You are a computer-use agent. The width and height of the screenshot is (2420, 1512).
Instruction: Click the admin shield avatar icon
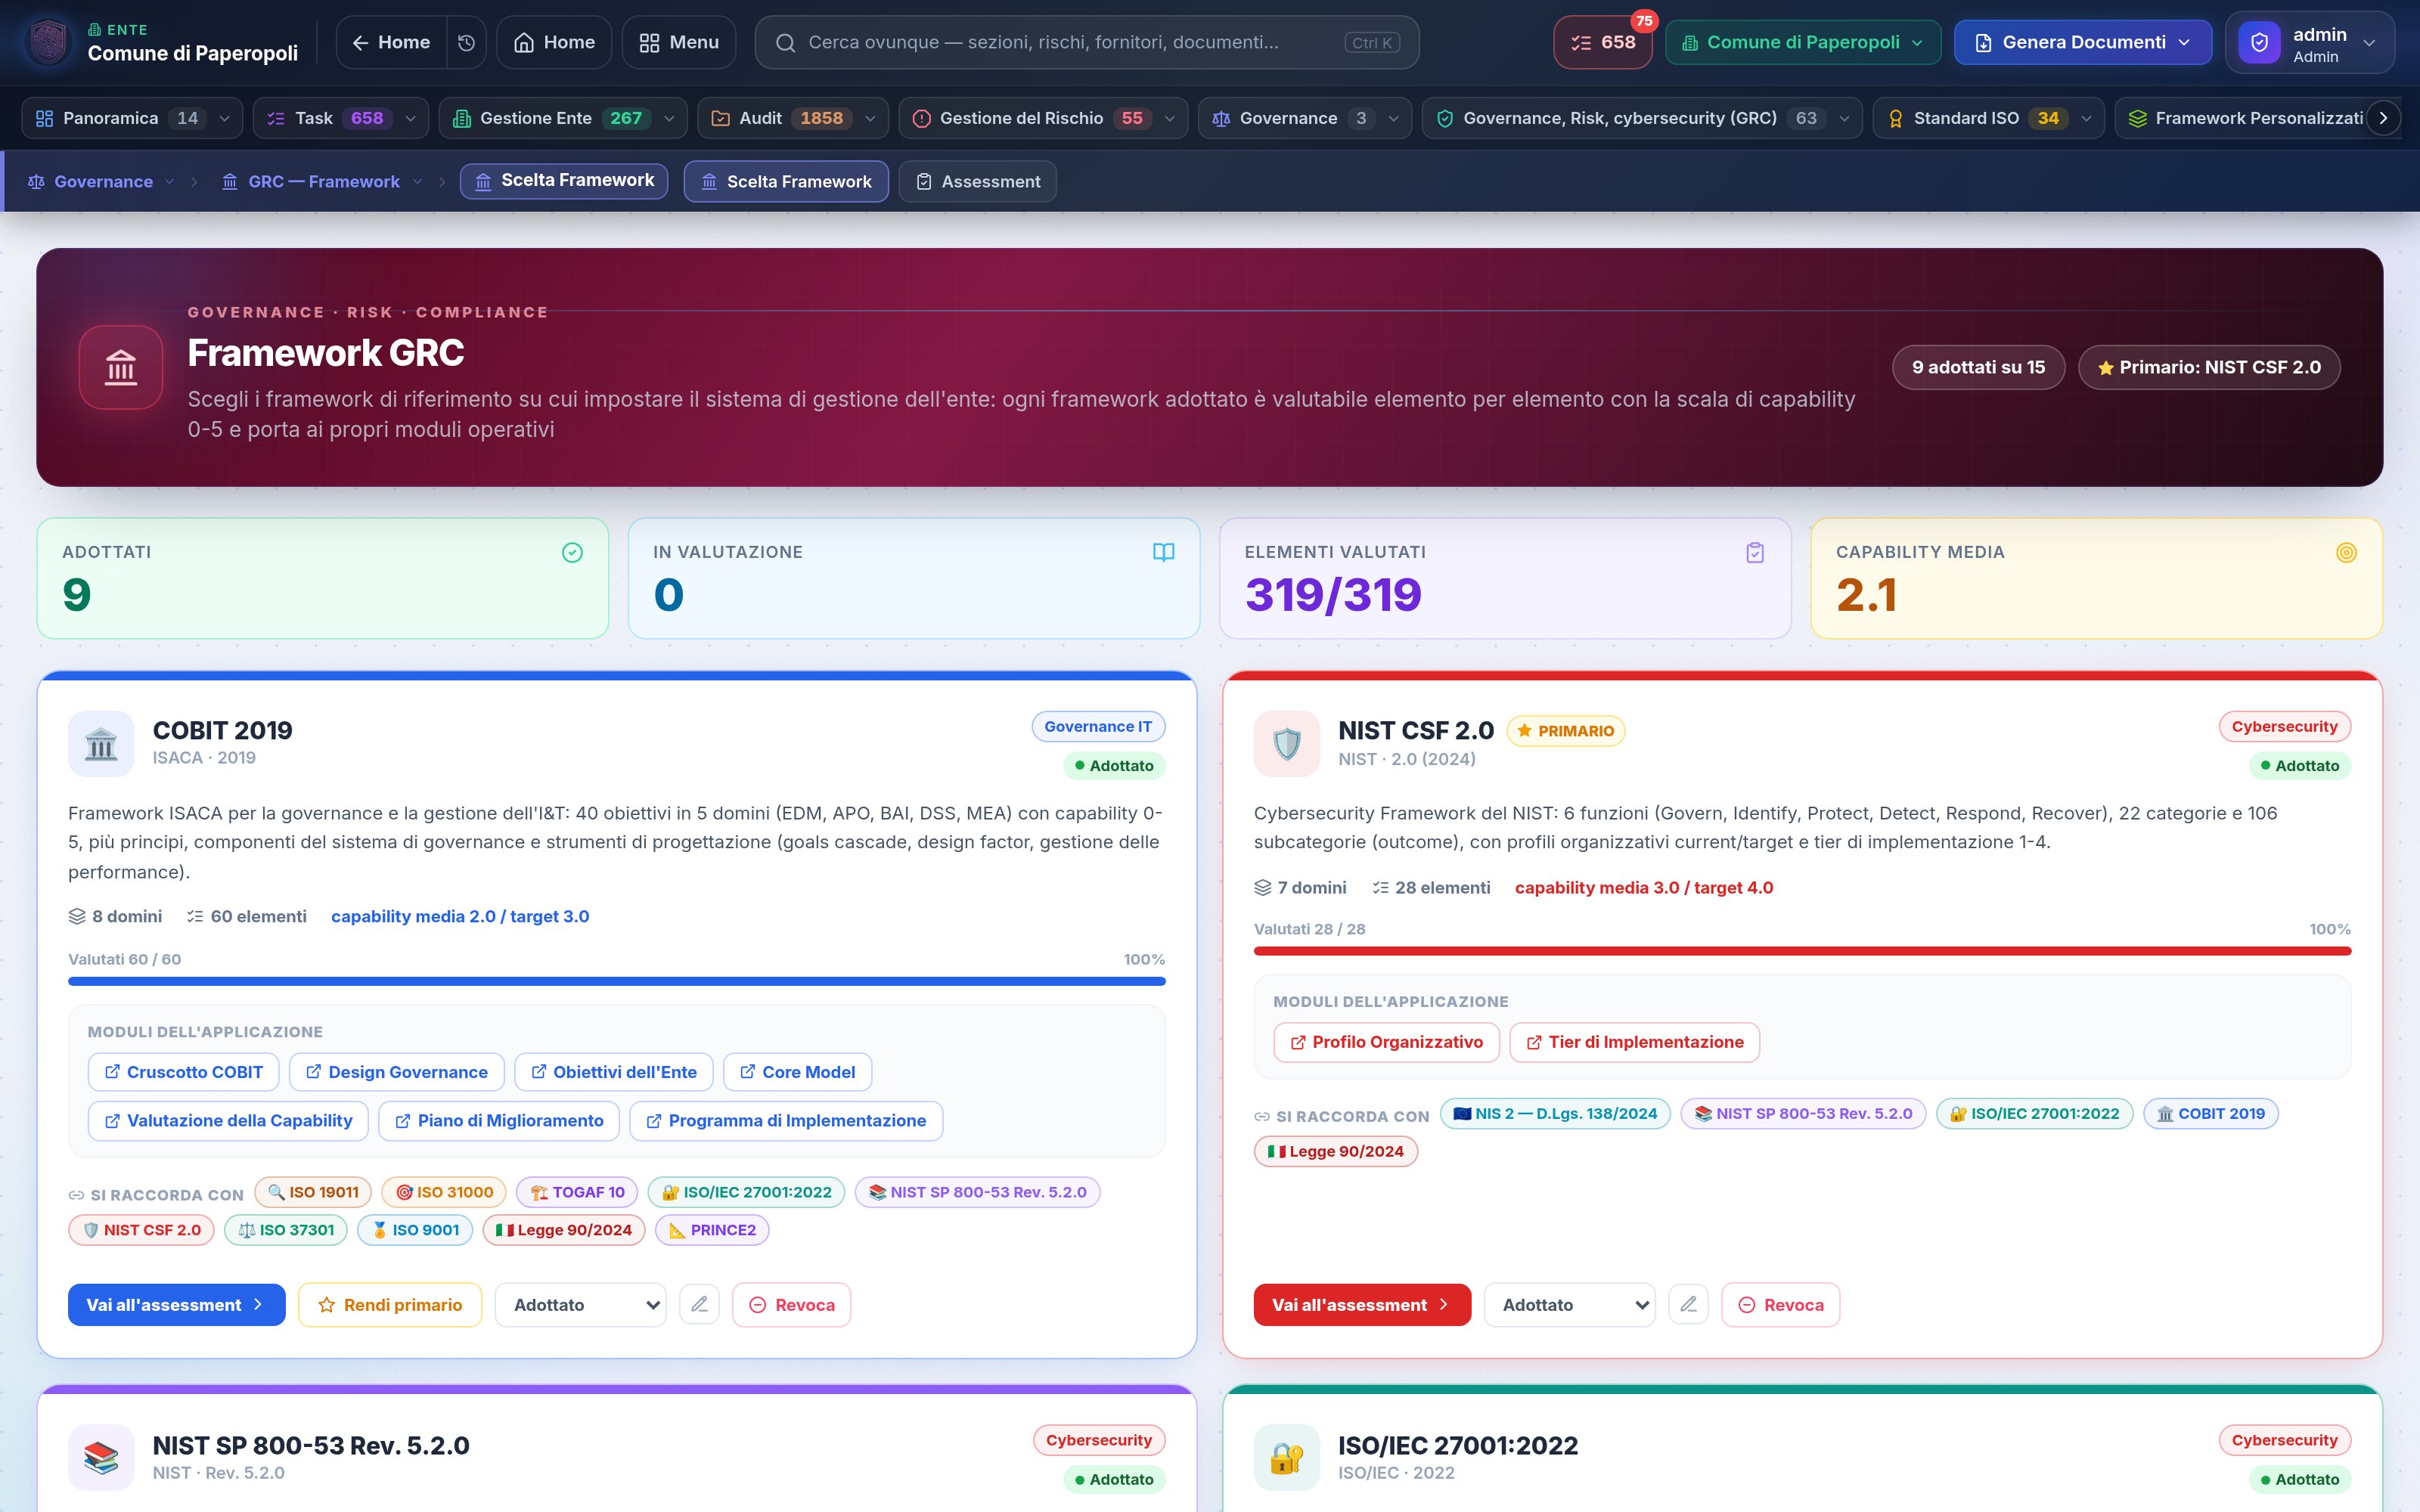pos(2259,42)
